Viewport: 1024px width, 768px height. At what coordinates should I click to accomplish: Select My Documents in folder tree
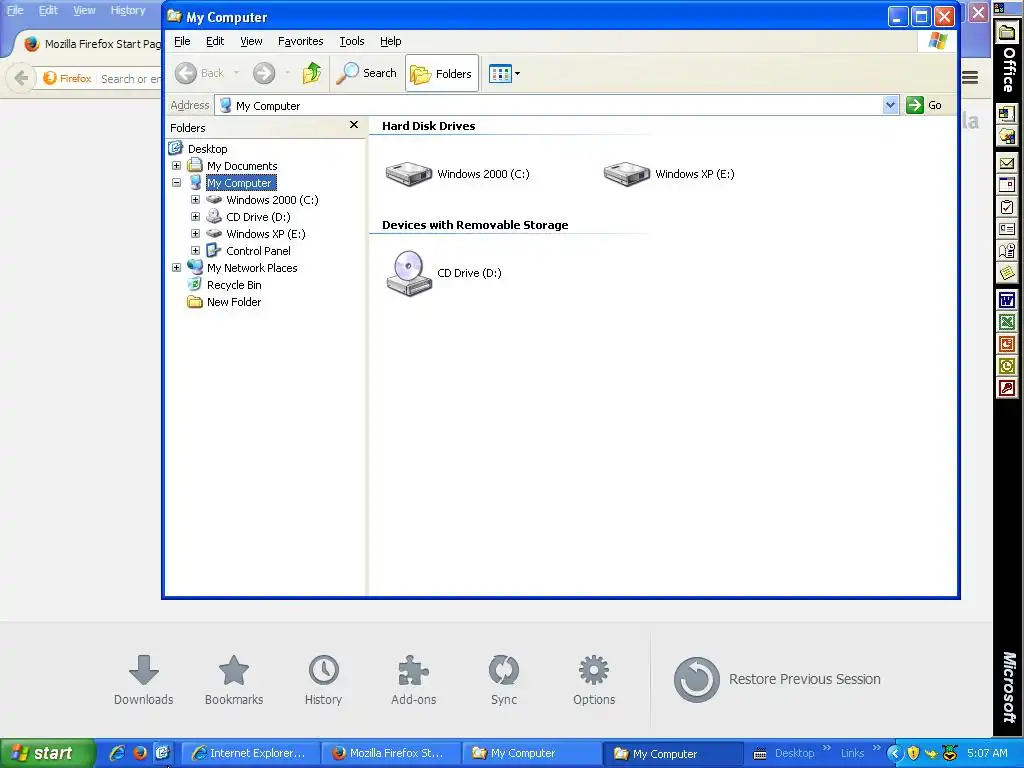pyautogui.click(x=242, y=166)
